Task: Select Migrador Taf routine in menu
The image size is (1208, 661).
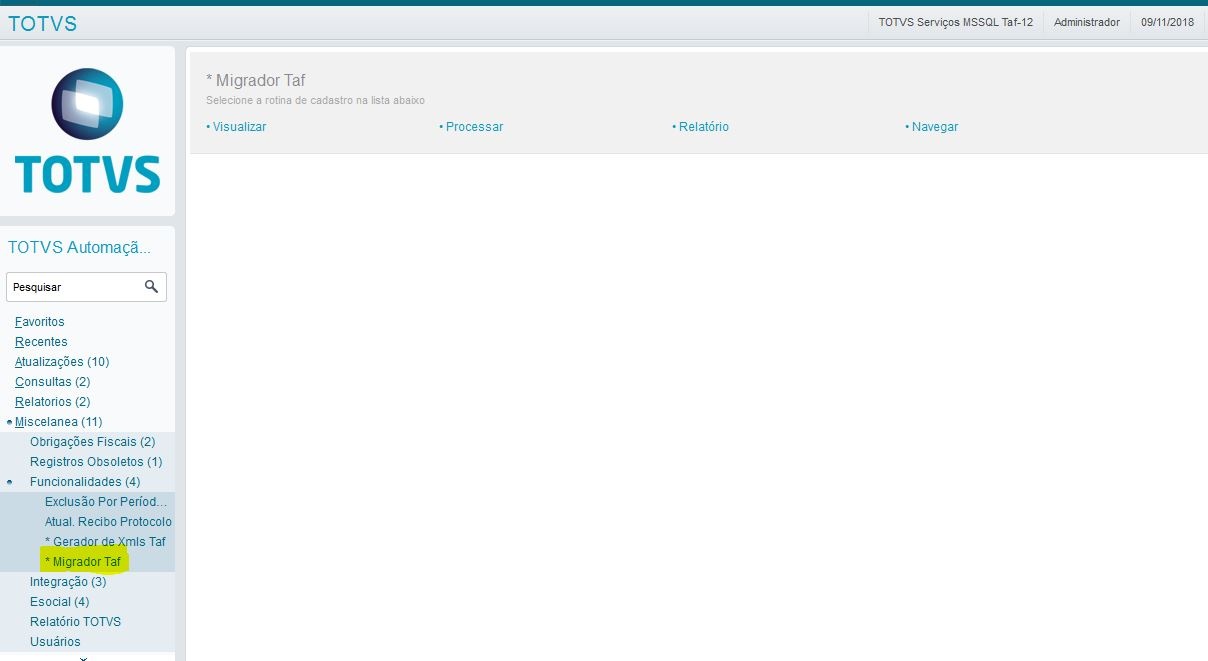Action: click(83, 562)
